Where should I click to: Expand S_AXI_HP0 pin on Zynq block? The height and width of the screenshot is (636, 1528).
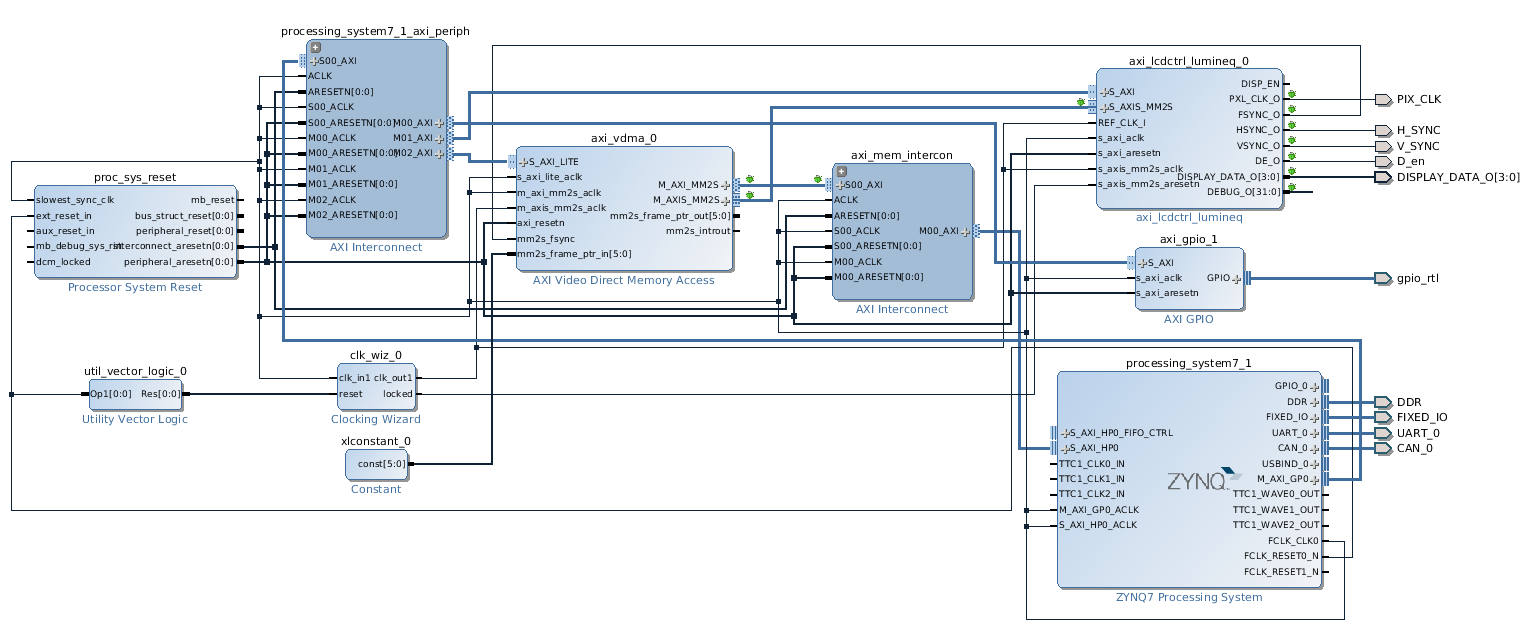[x=1065, y=449]
